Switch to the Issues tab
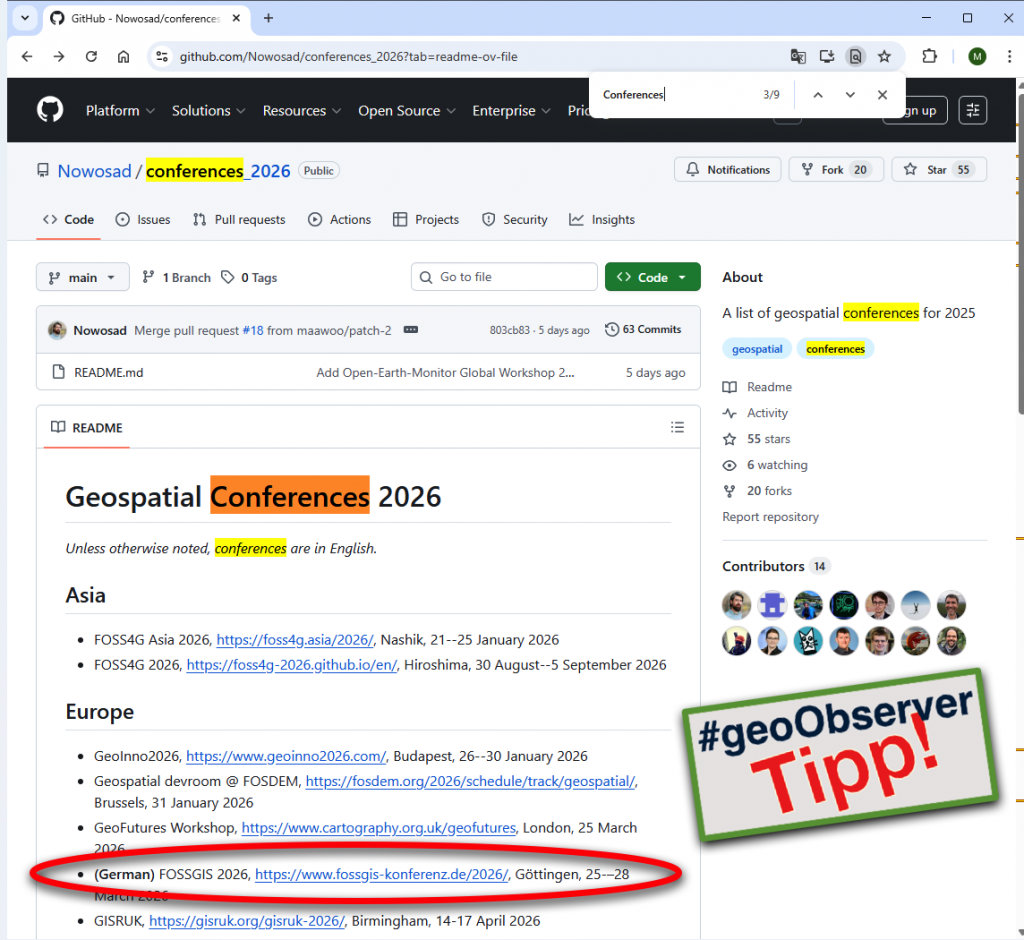The image size is (1024, 940). tap(143, 220)
